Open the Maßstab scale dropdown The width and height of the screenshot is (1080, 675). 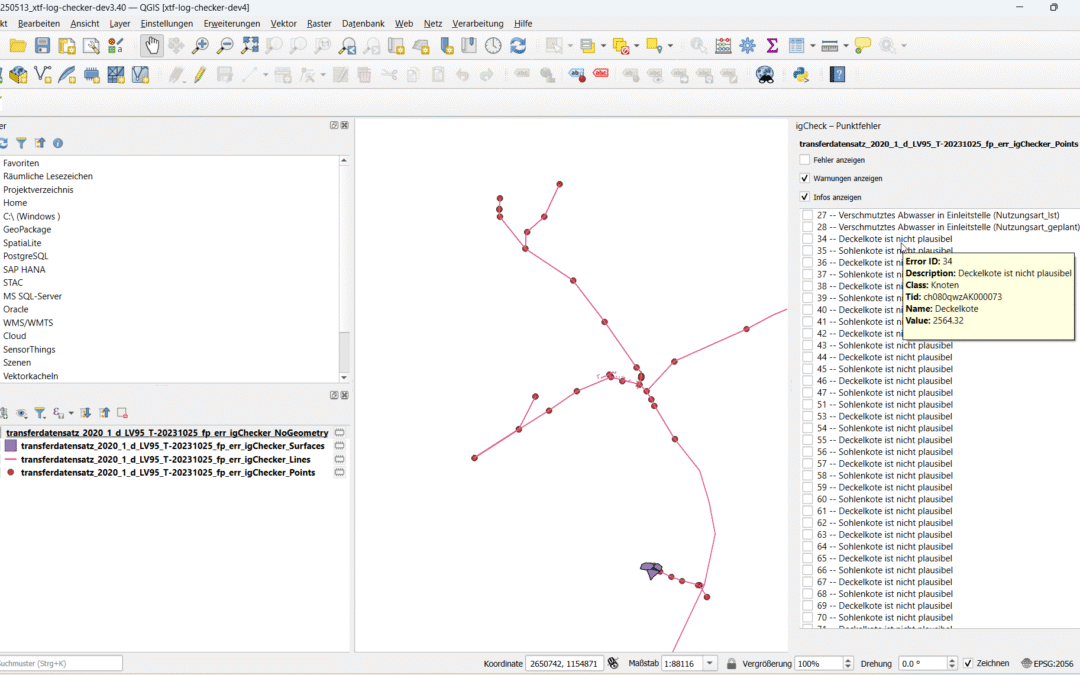[x=710, y=663]
